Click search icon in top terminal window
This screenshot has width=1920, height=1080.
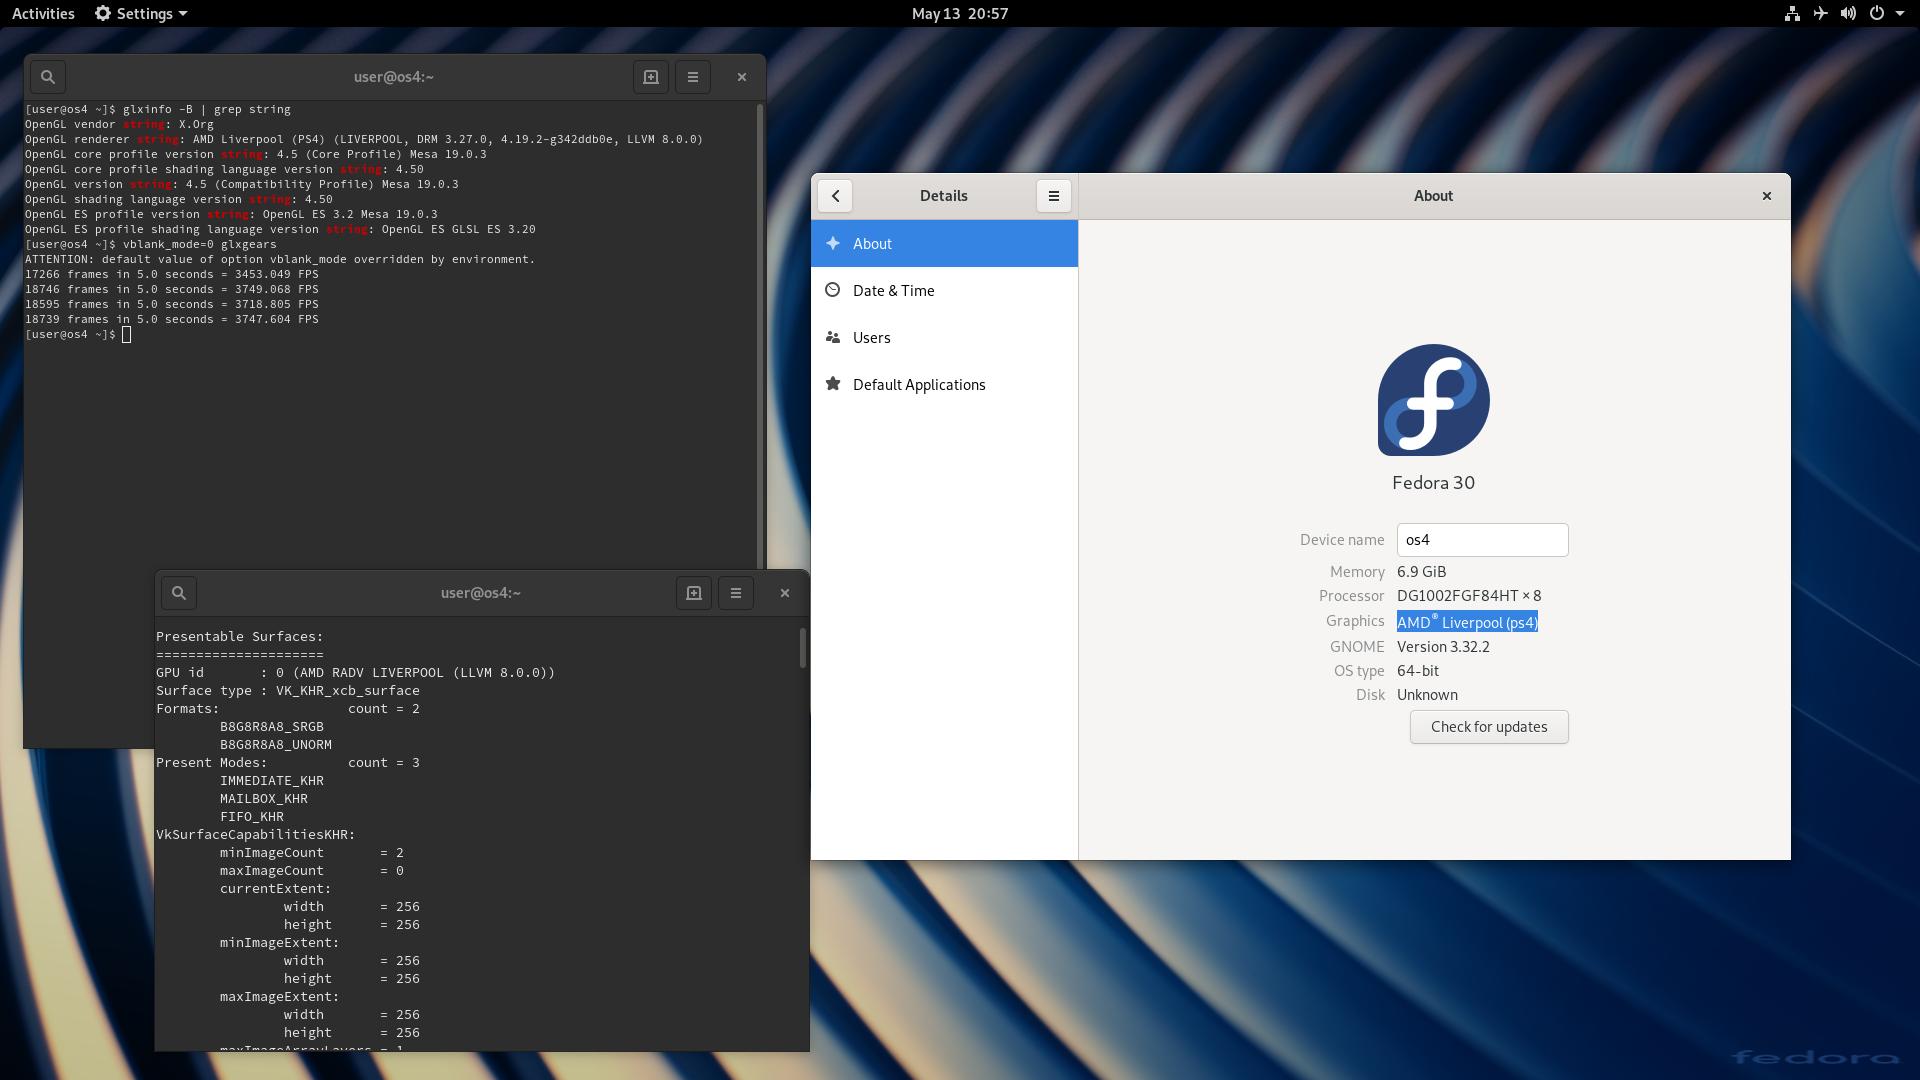pyautogui.click(x=47, y=77)
